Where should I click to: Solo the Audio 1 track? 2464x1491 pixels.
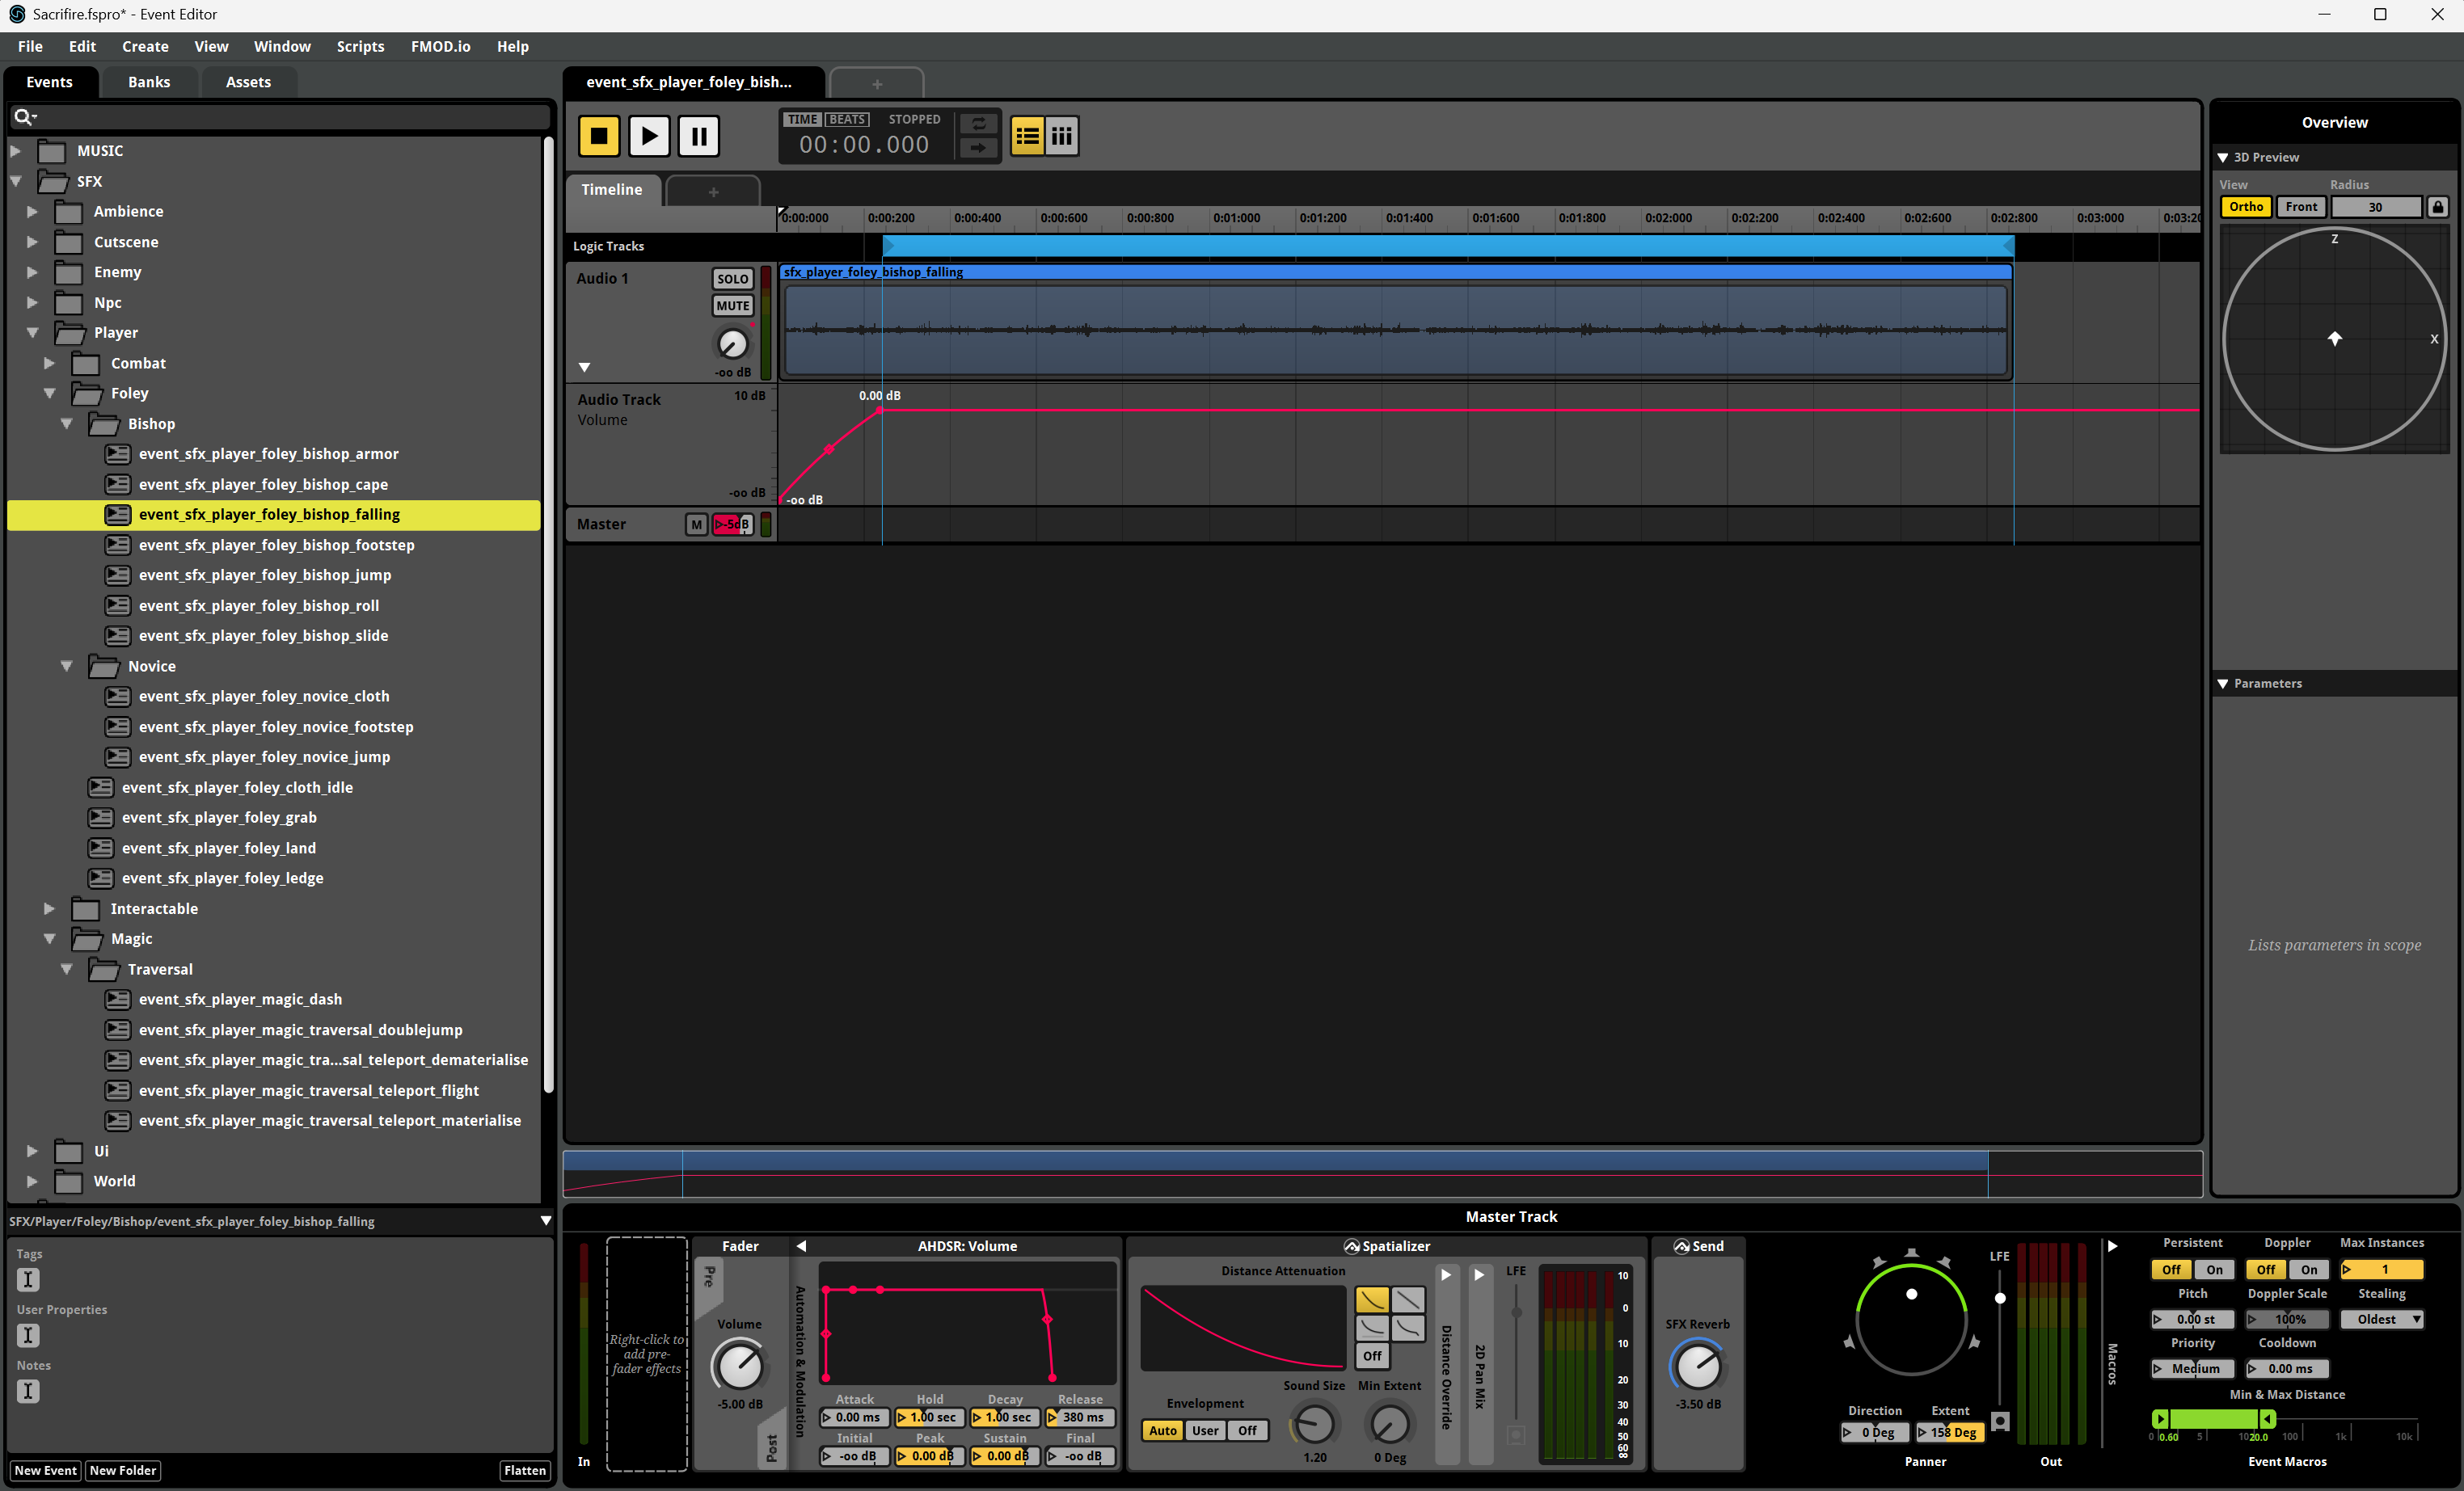[732, 279]
